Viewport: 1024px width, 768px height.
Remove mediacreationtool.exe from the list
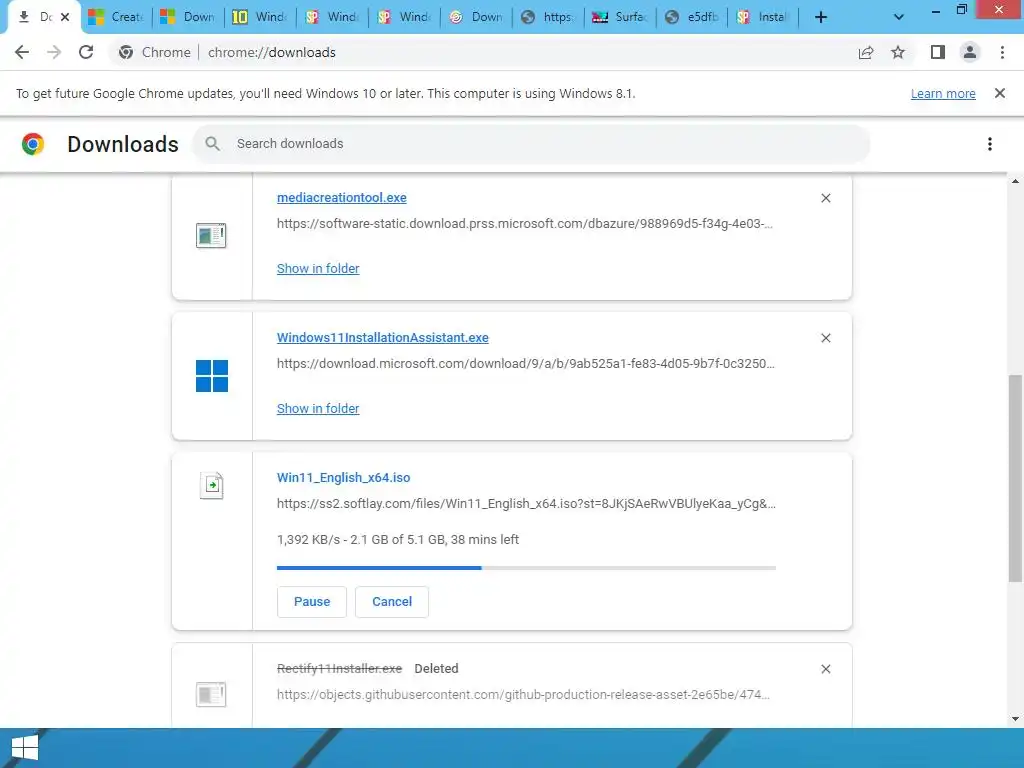coord(825,198)
